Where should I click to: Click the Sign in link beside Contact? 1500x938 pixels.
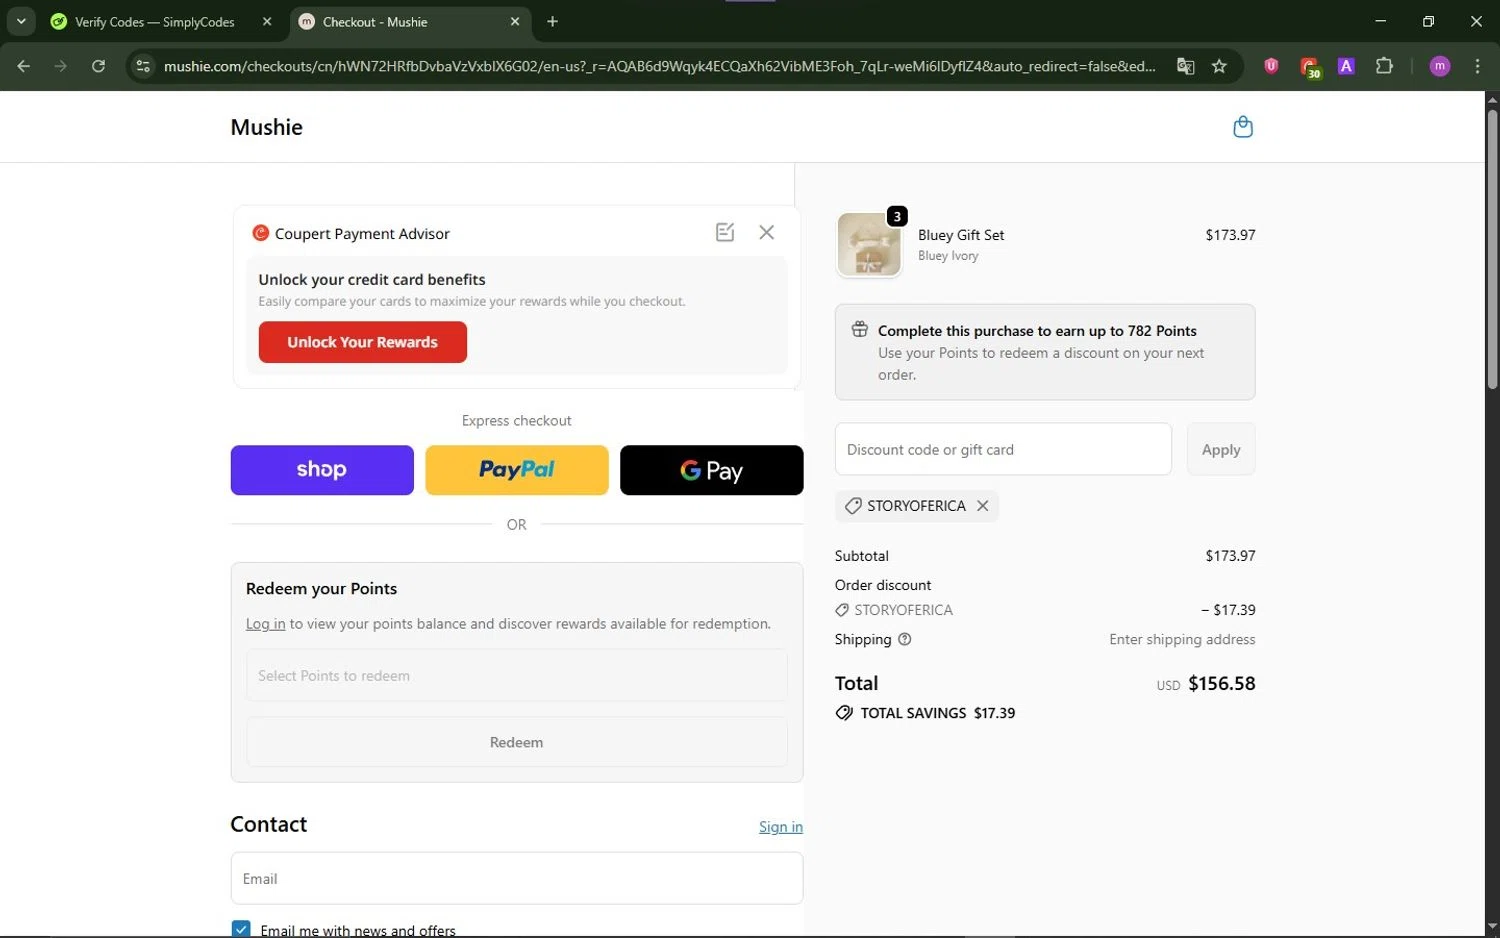click(781, 827)
